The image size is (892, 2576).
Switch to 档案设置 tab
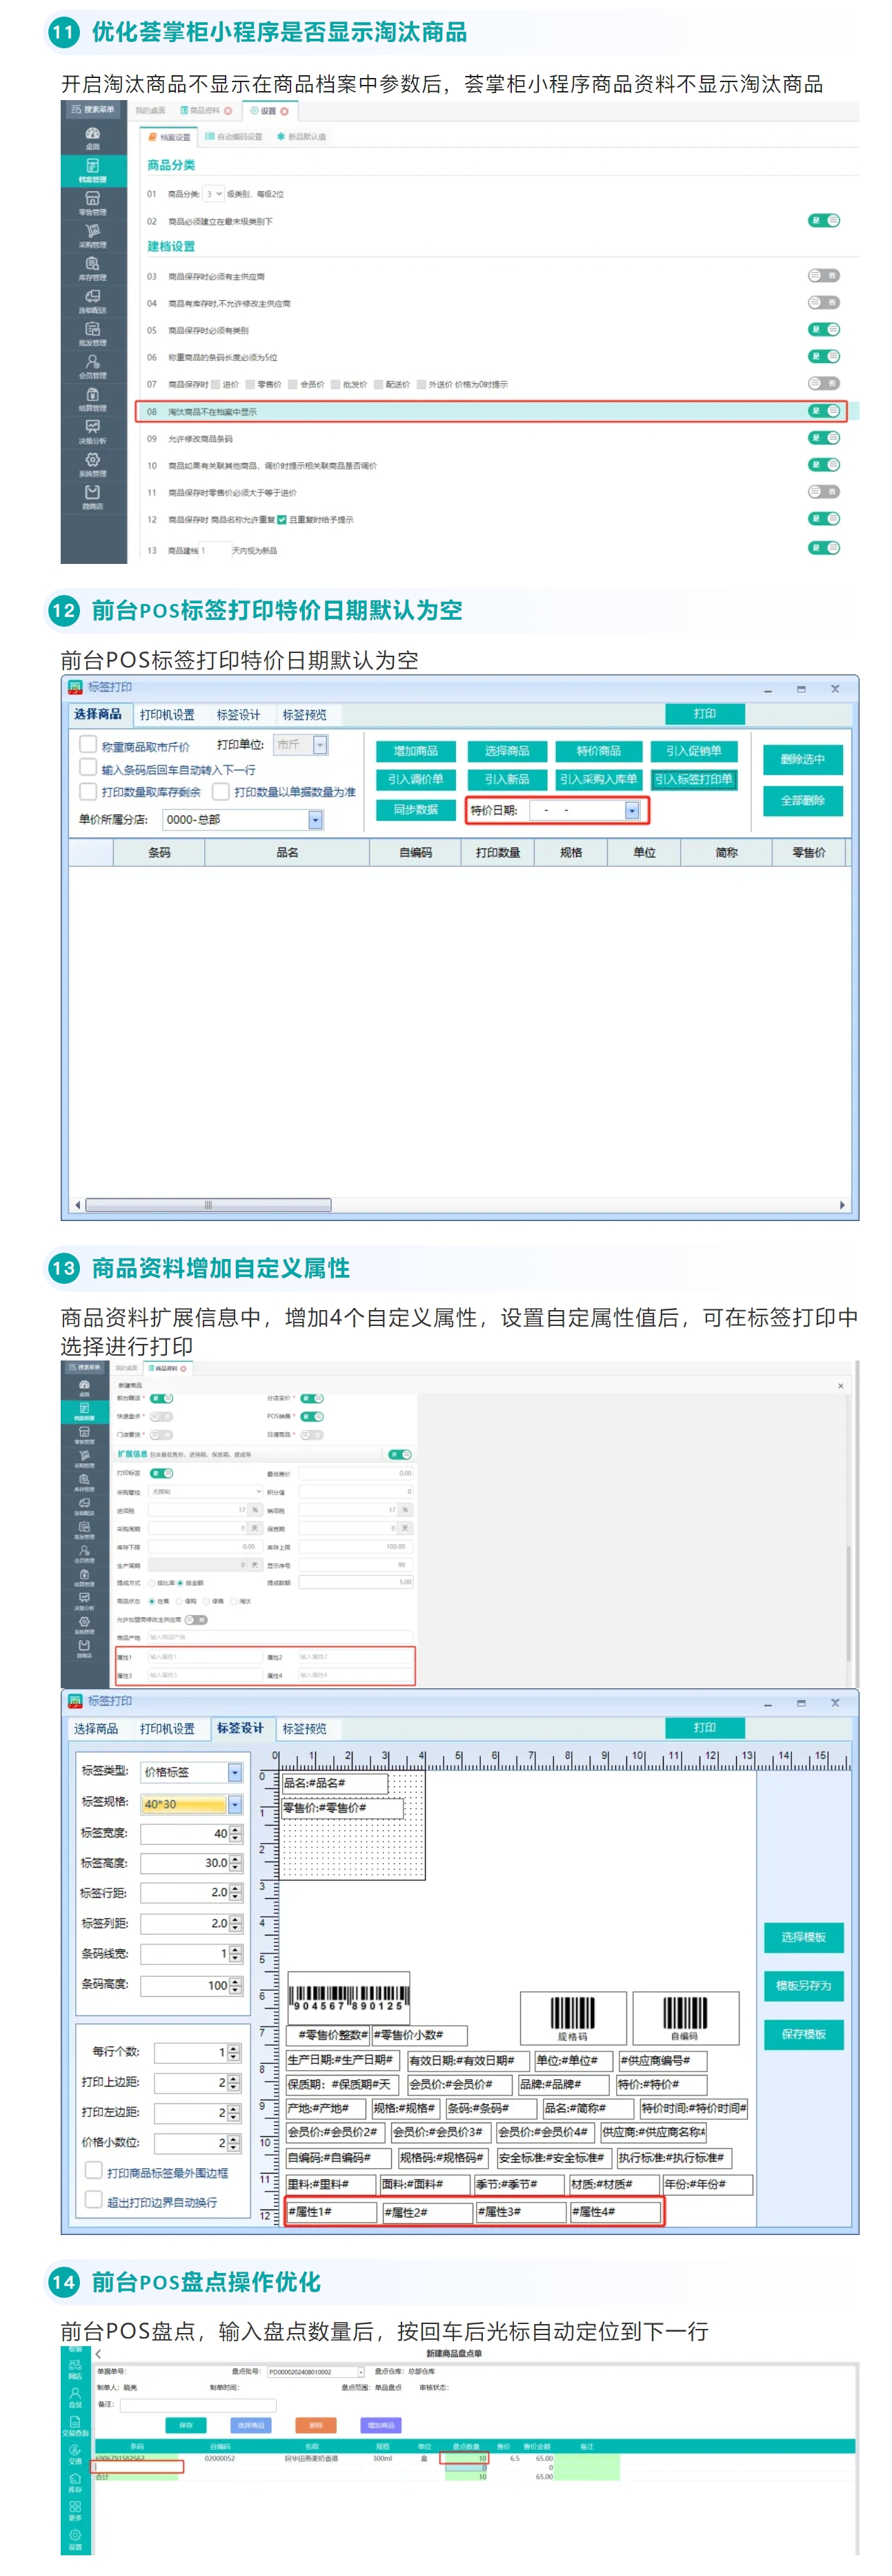[x=169, y=137]
